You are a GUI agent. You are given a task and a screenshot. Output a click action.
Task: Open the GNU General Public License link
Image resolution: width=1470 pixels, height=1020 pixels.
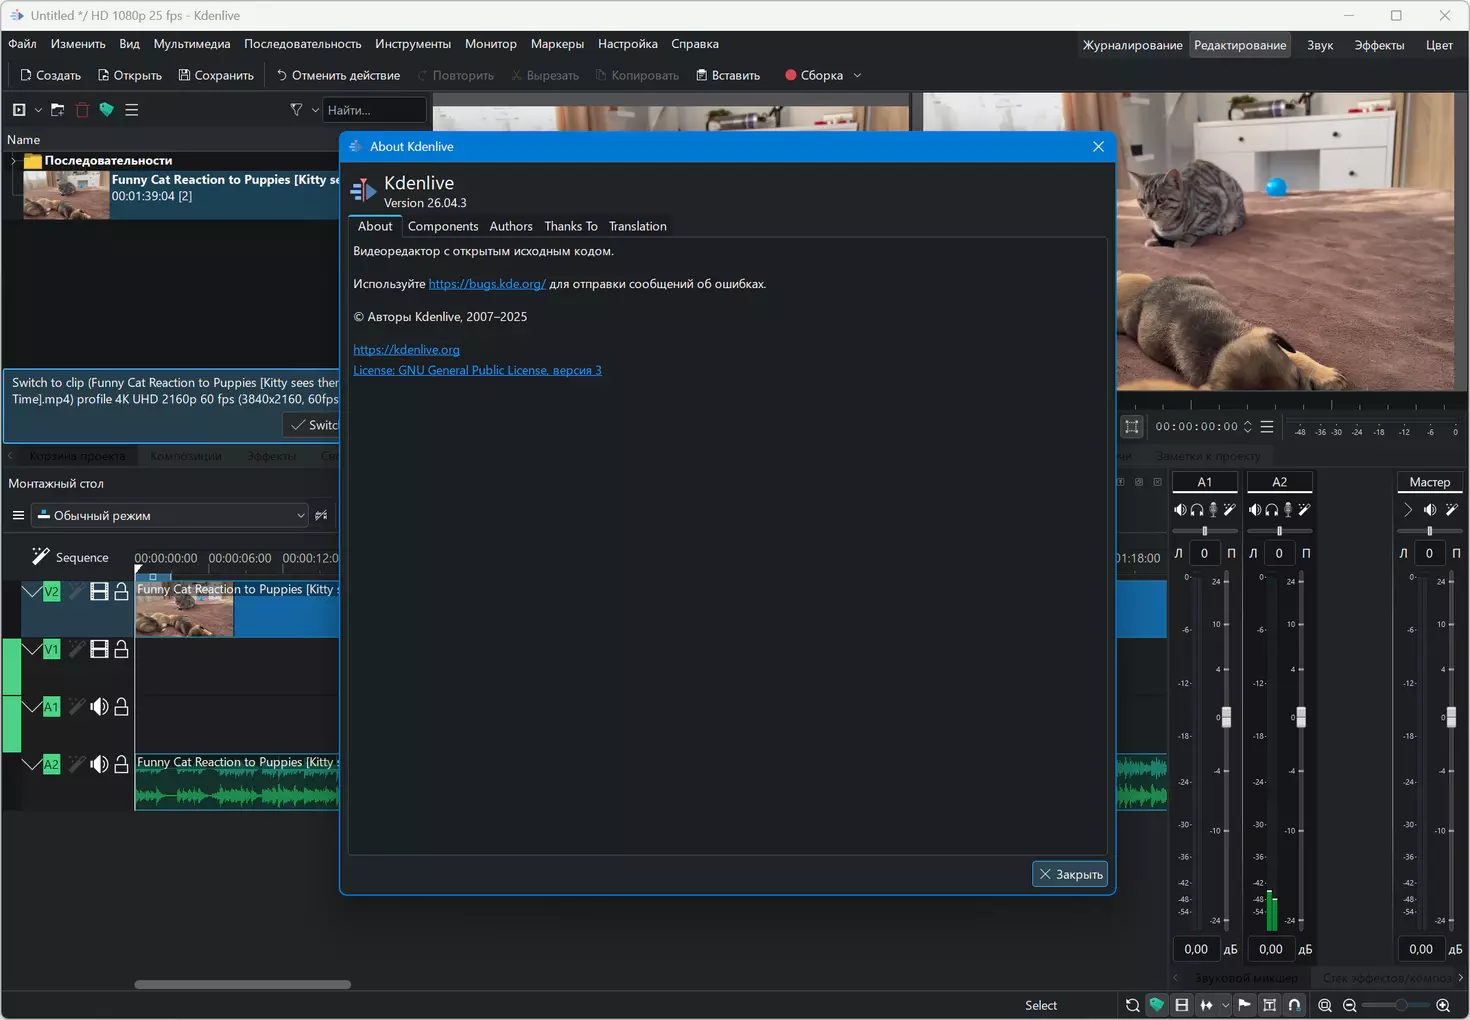[477, 370]
